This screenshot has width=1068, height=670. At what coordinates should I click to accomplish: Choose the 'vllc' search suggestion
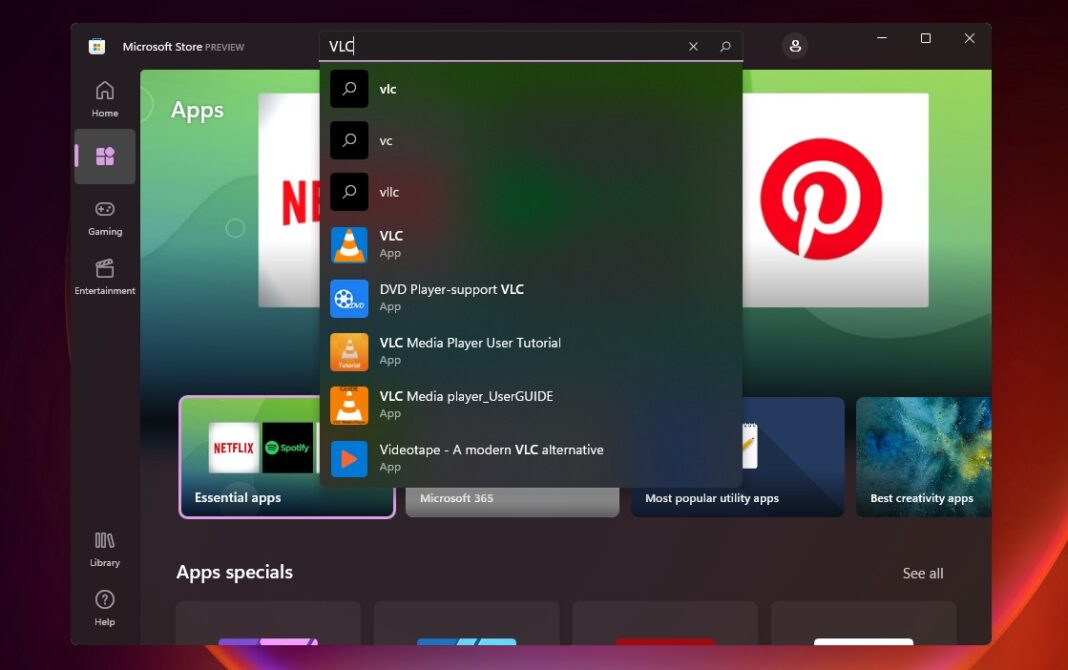387,192
